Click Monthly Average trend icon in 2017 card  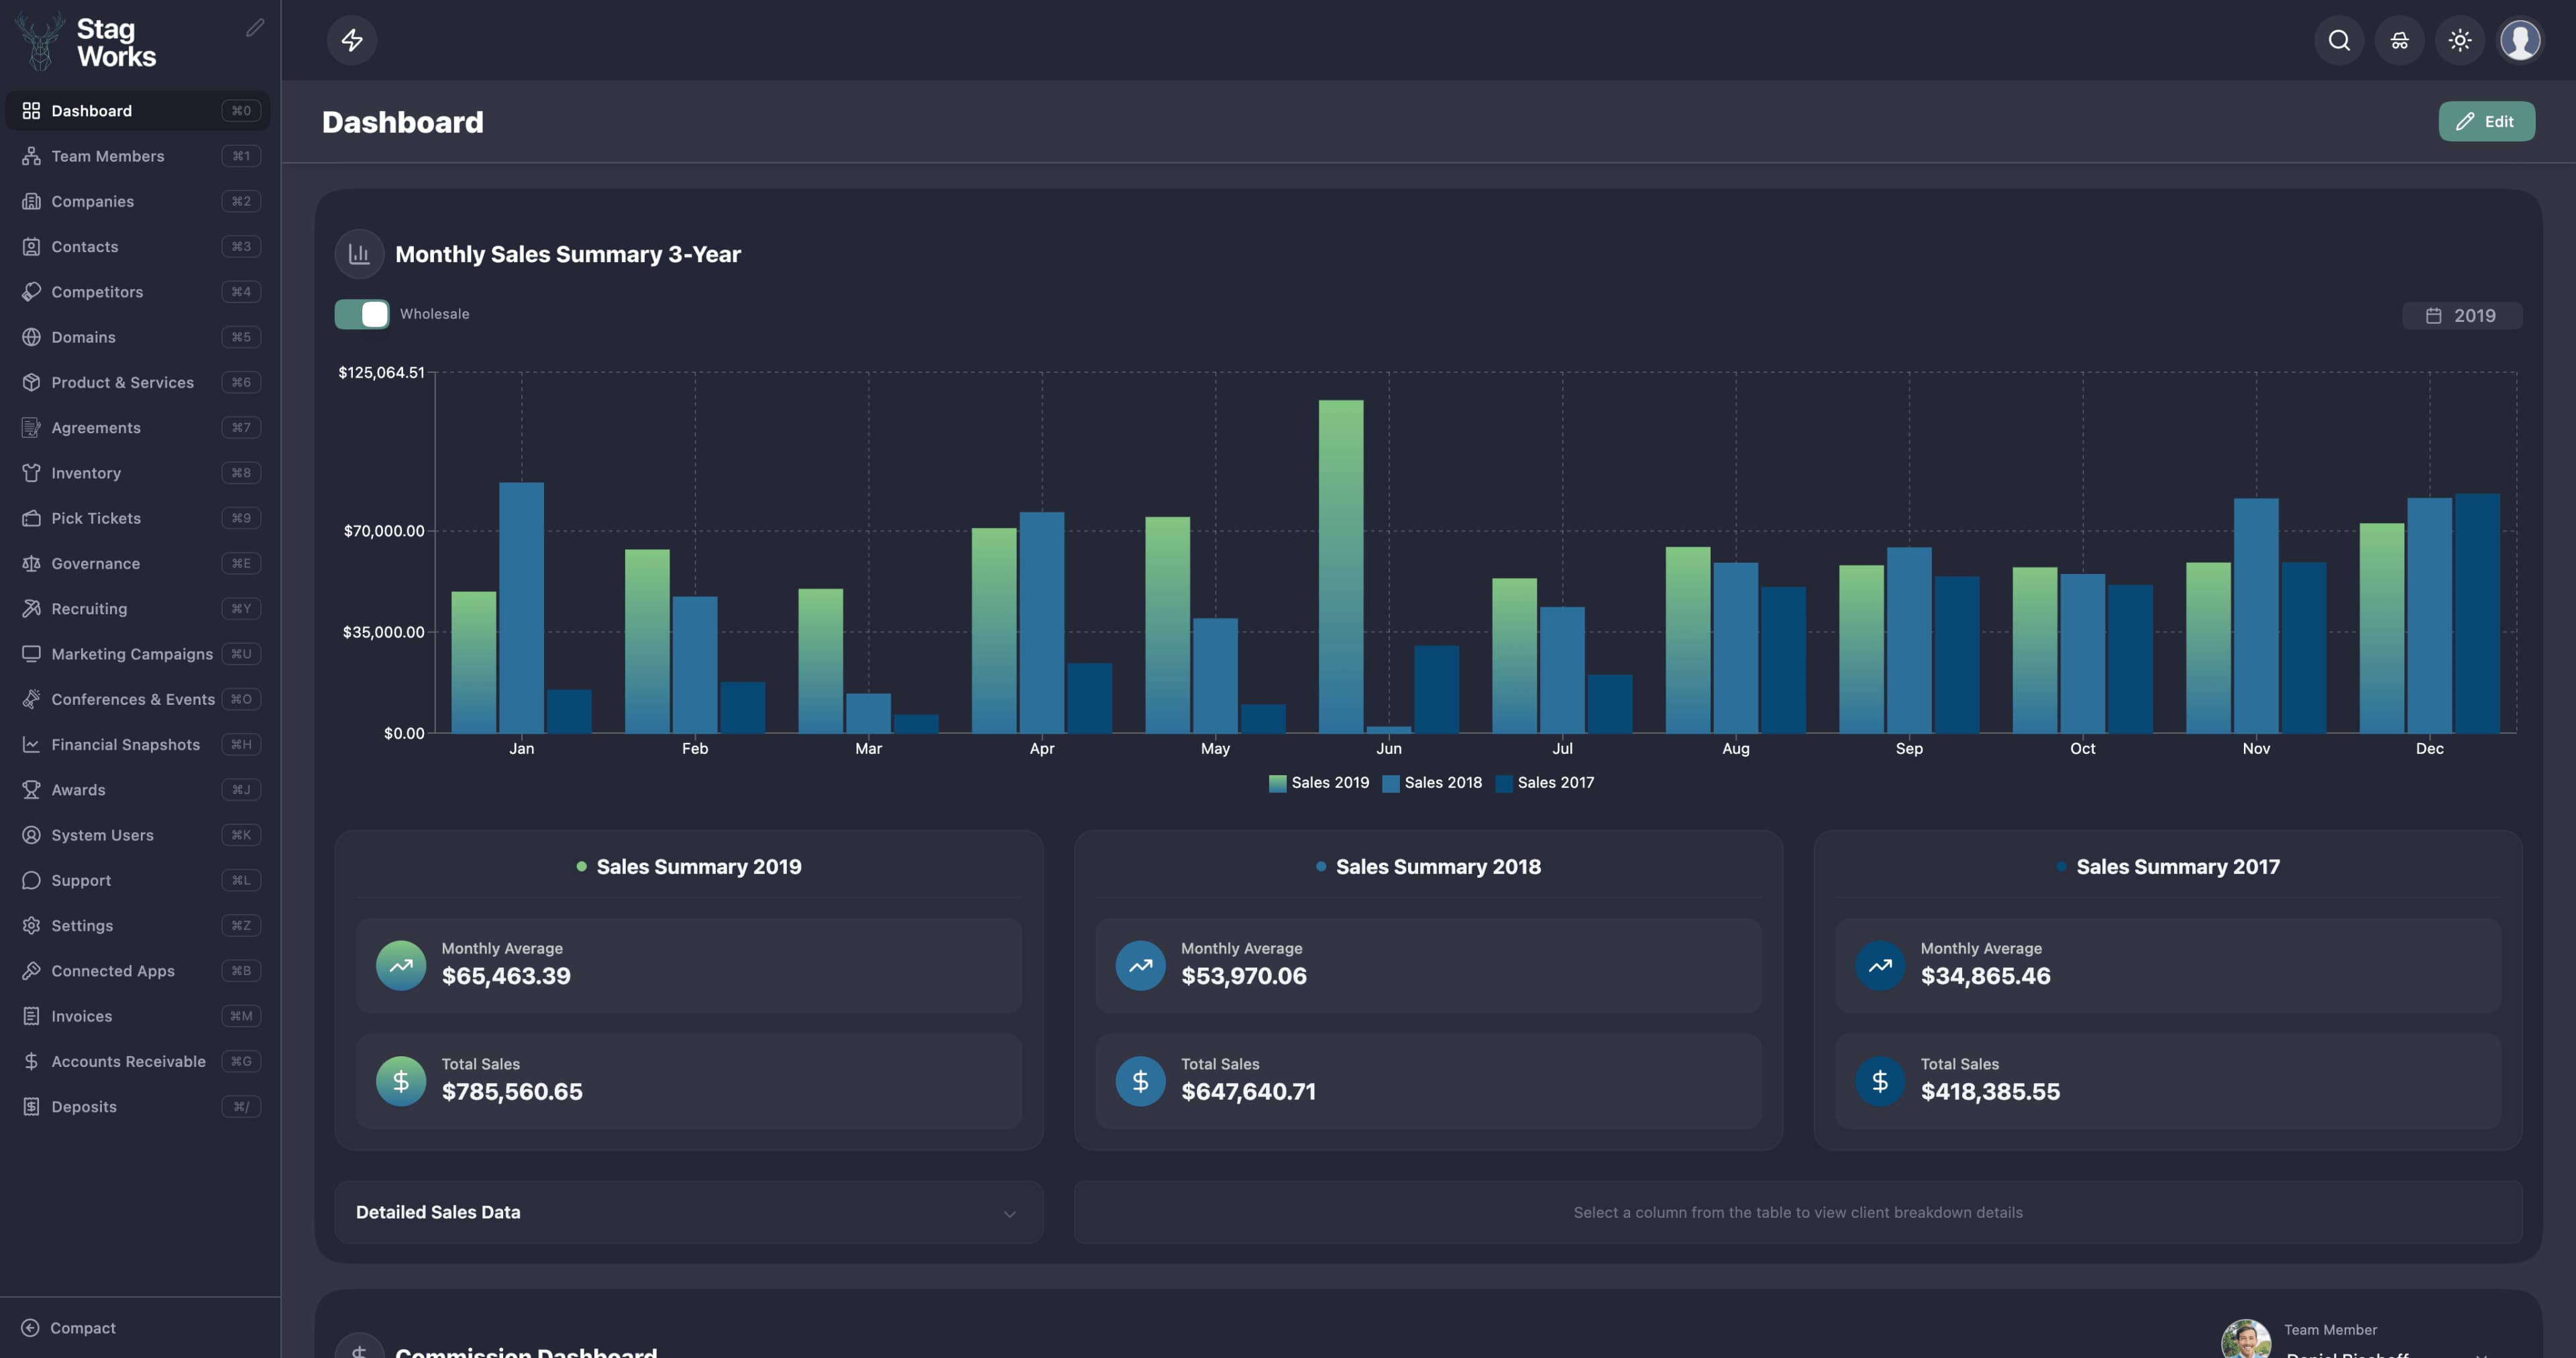click(x=1880, y=965)
